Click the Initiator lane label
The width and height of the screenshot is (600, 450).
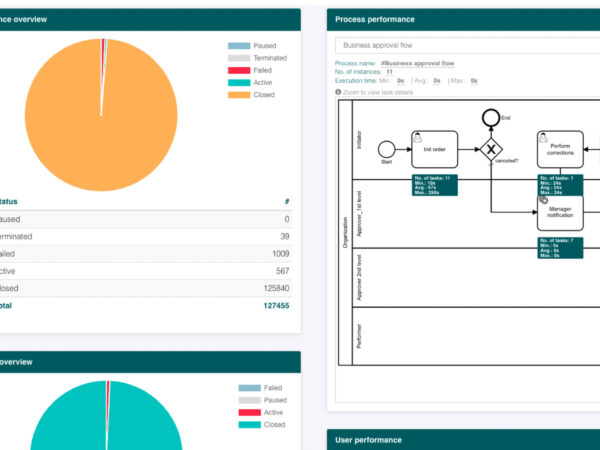359,140
